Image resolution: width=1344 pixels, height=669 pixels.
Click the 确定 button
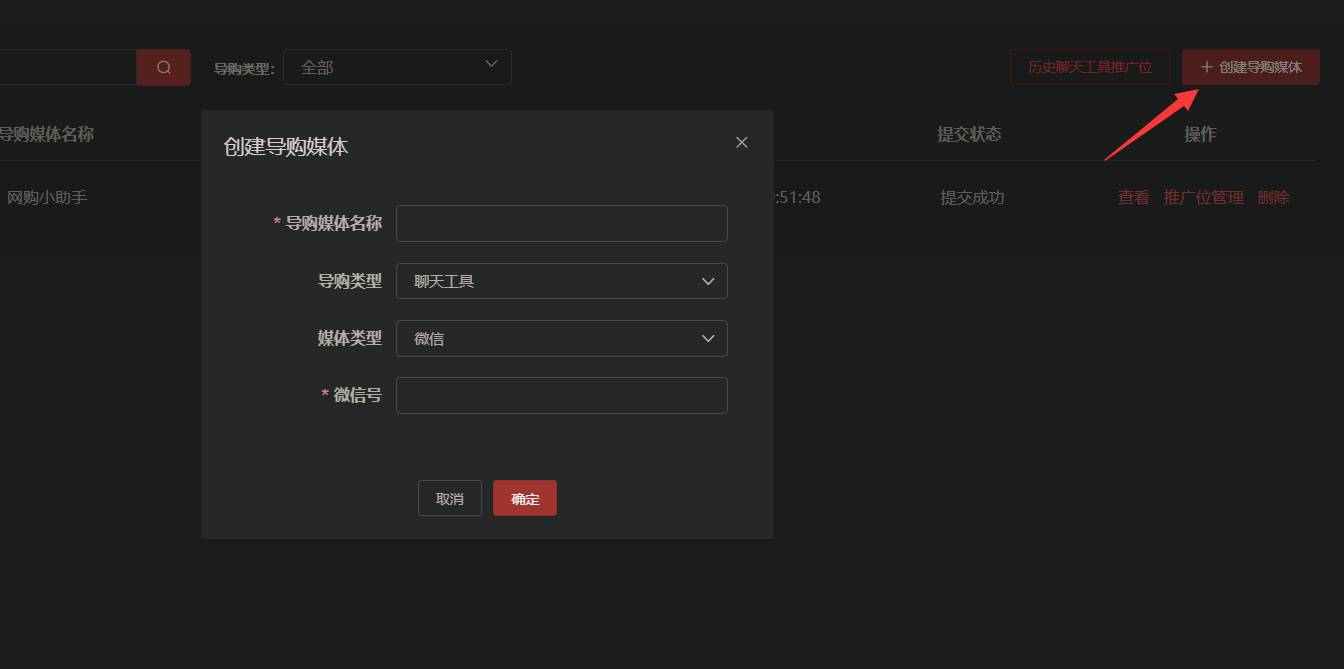(x=525, y=498)
